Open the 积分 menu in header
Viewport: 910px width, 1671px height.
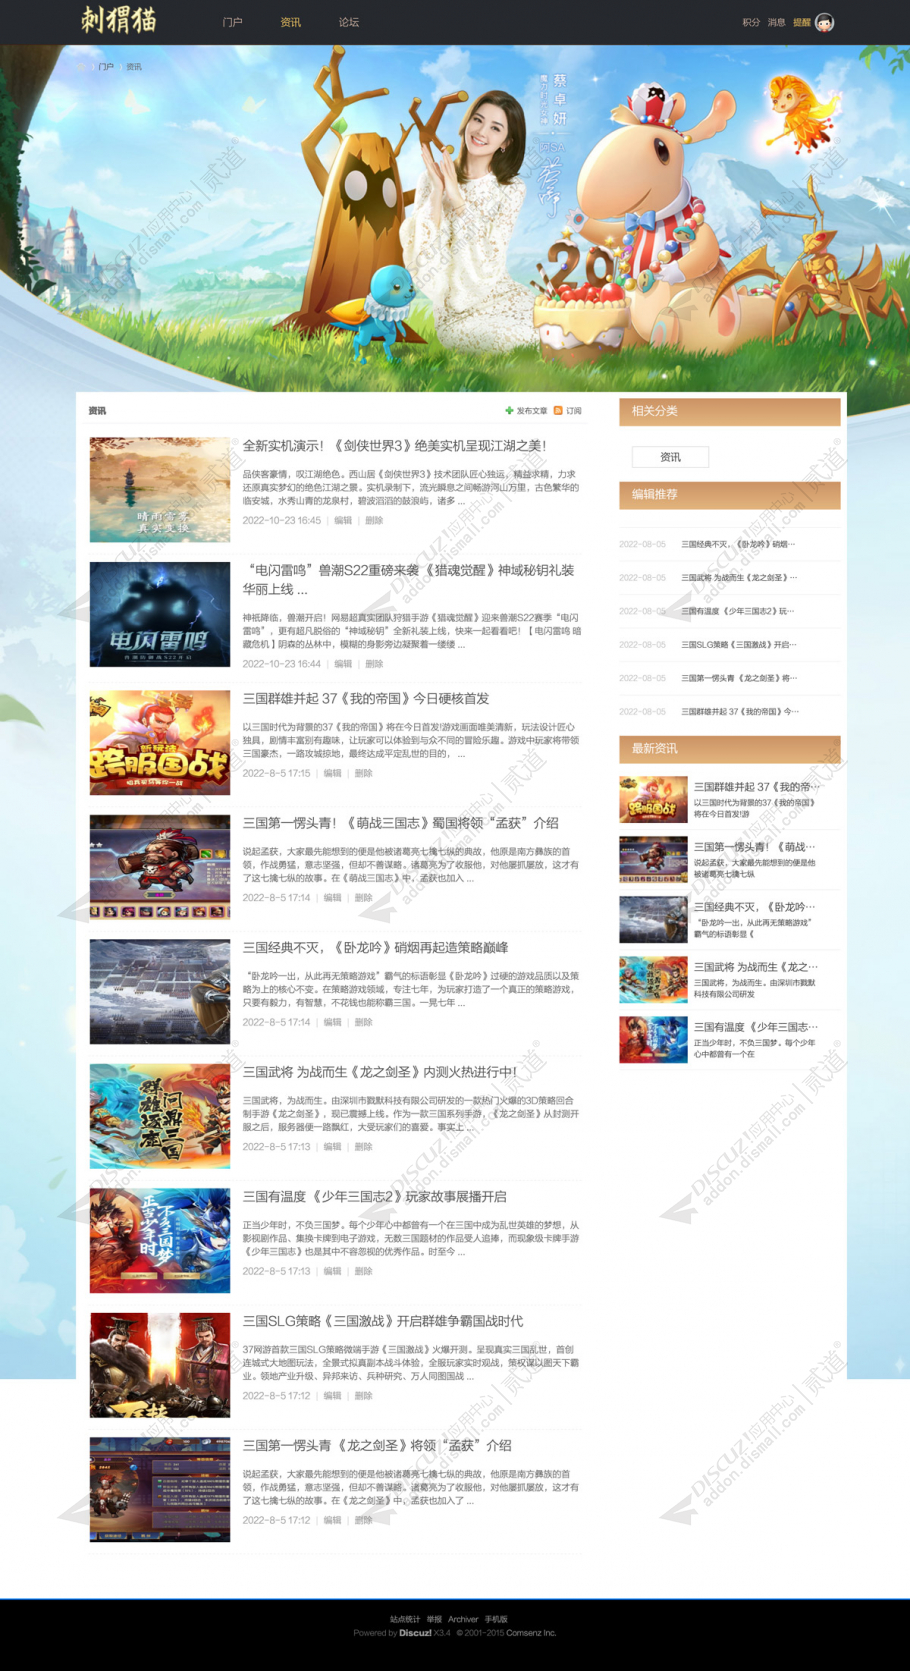[751, 22]
